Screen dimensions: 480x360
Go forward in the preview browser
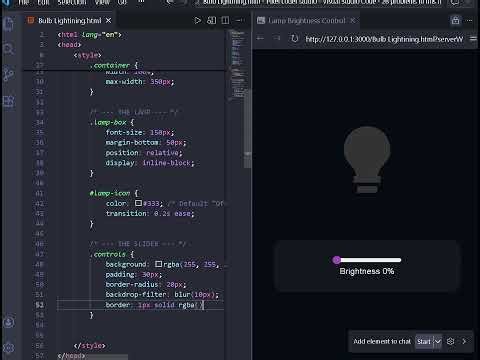tap(277, 38)
